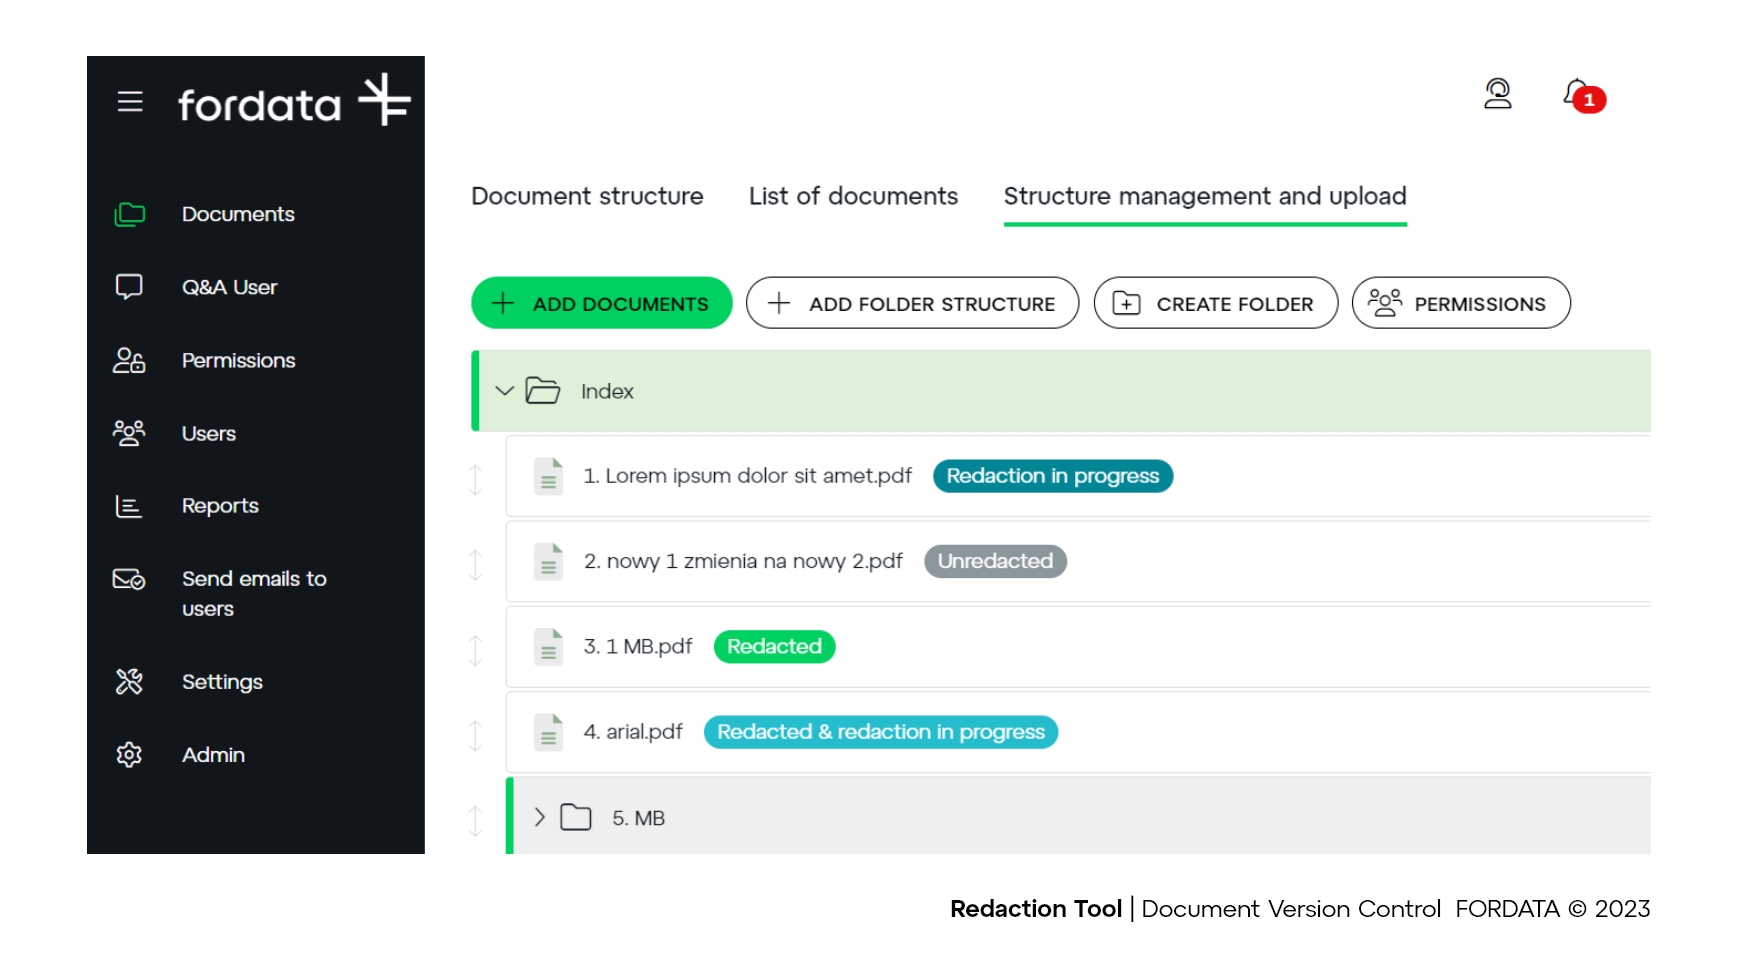Click ADD FOLDER STRUCTURE button
Screen dimensions: 1744x976
(x=913, y=303)
